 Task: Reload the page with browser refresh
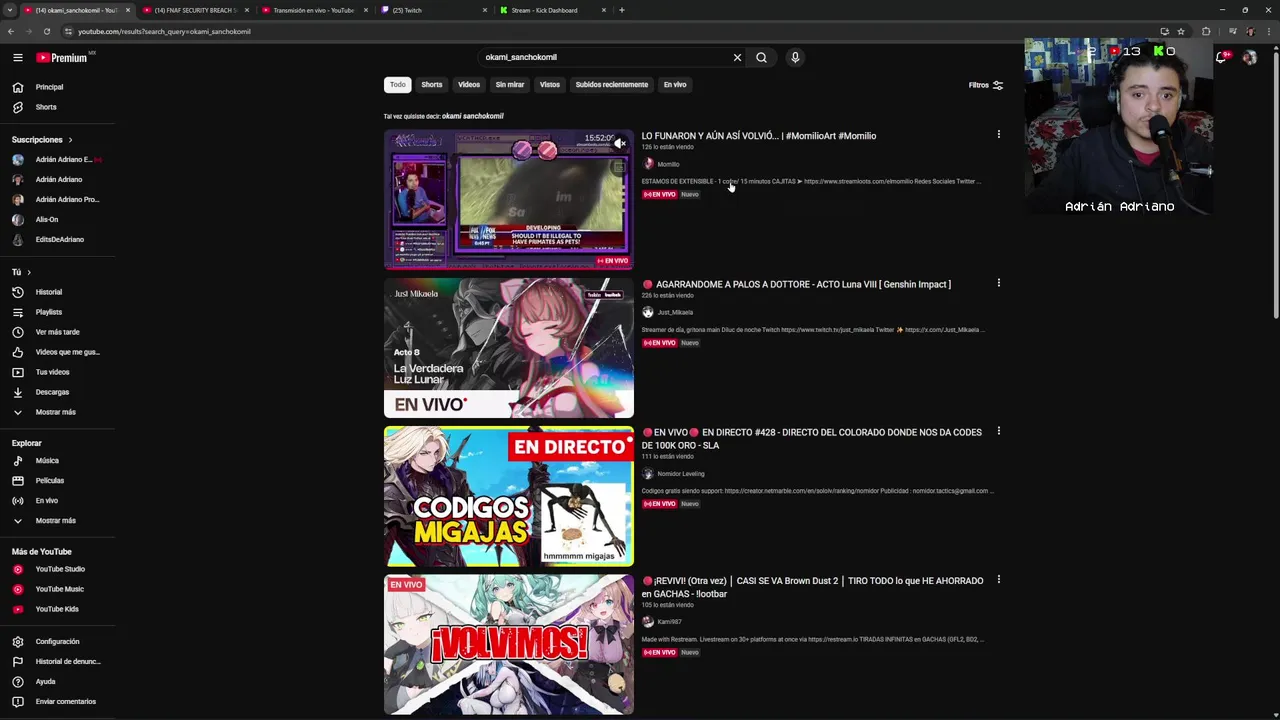[46, 31]
